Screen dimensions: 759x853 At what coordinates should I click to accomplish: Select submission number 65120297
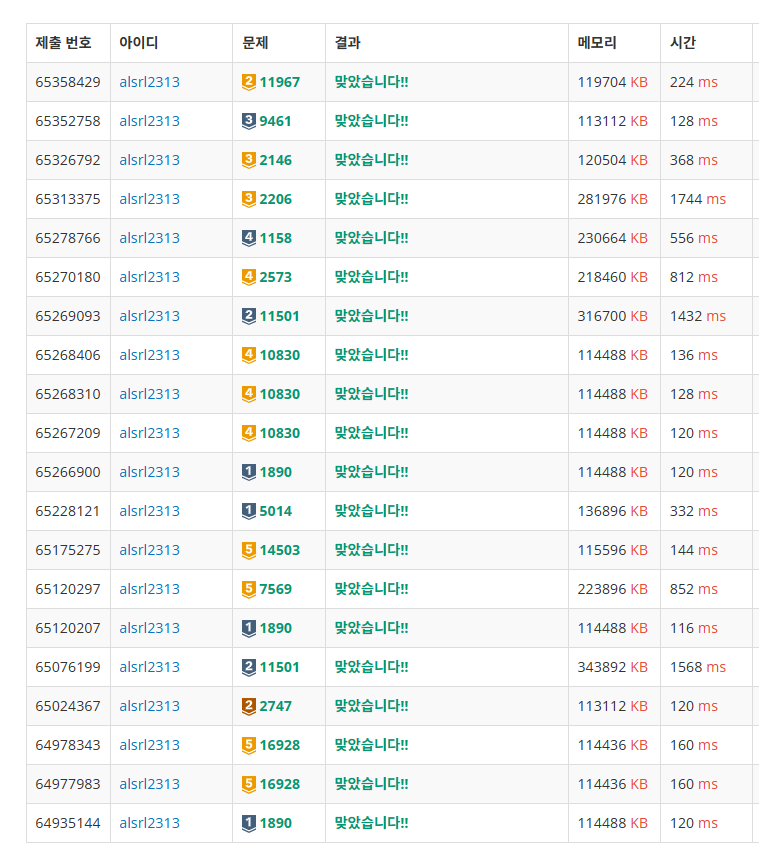pos(68,589)
